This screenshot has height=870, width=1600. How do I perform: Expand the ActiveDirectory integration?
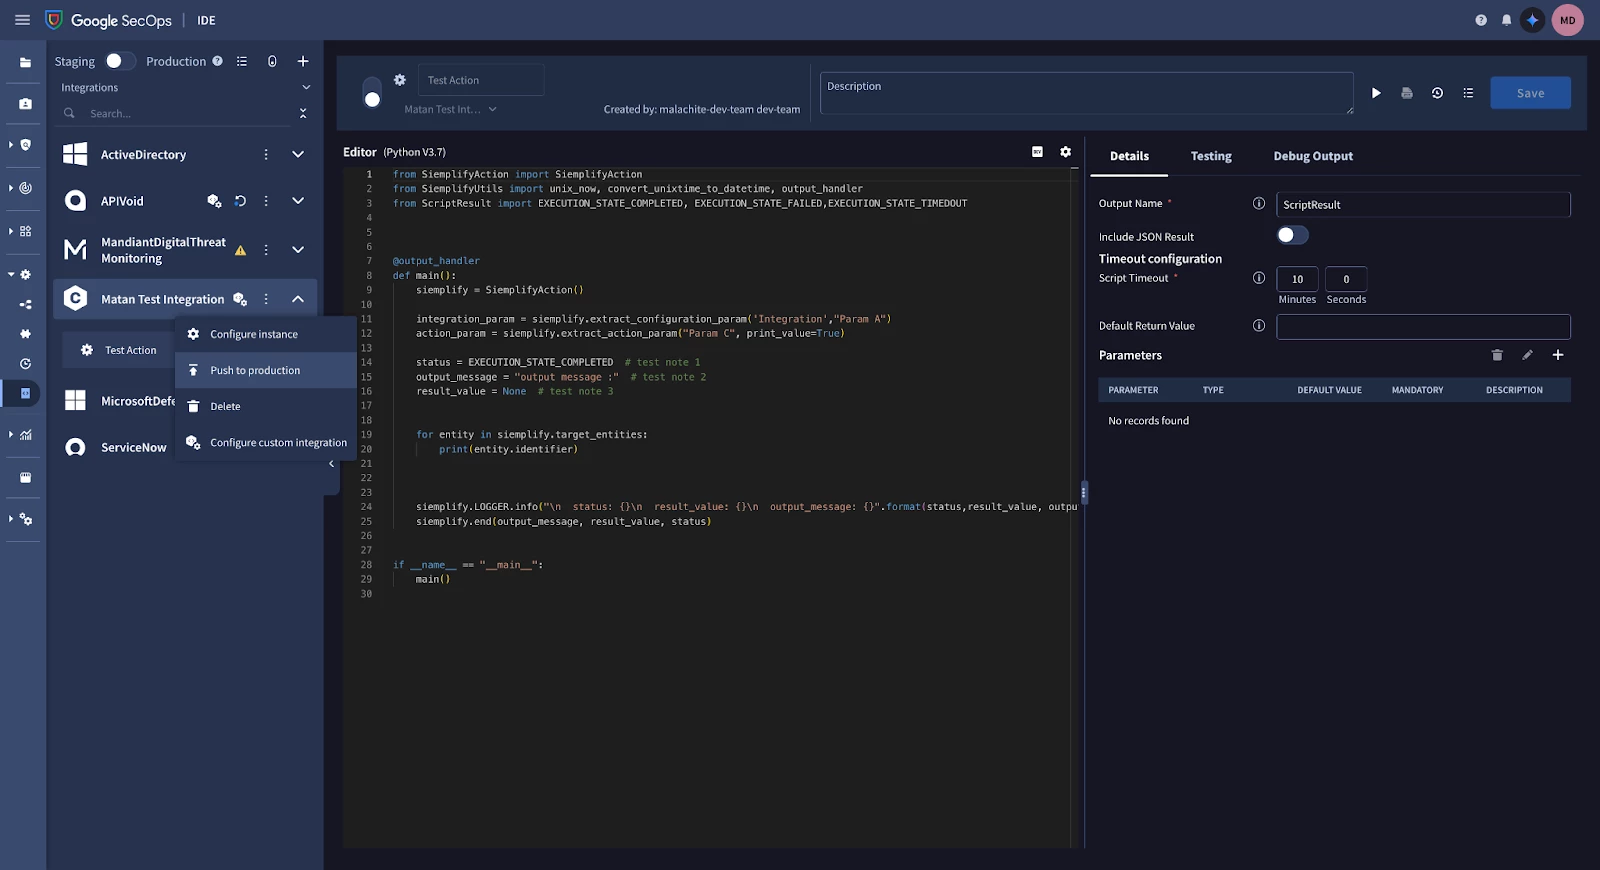click(298, 155)
